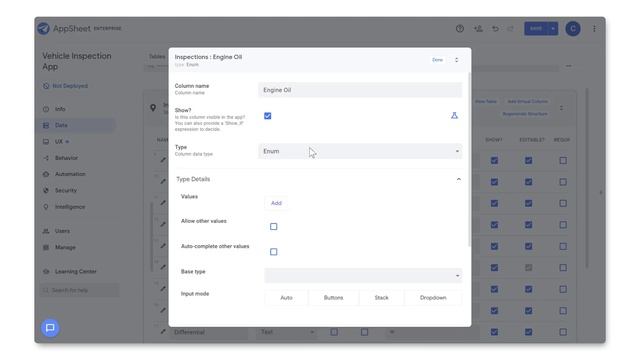Open the Base type dropdown
640x360 pixels.
pos(363,276)
